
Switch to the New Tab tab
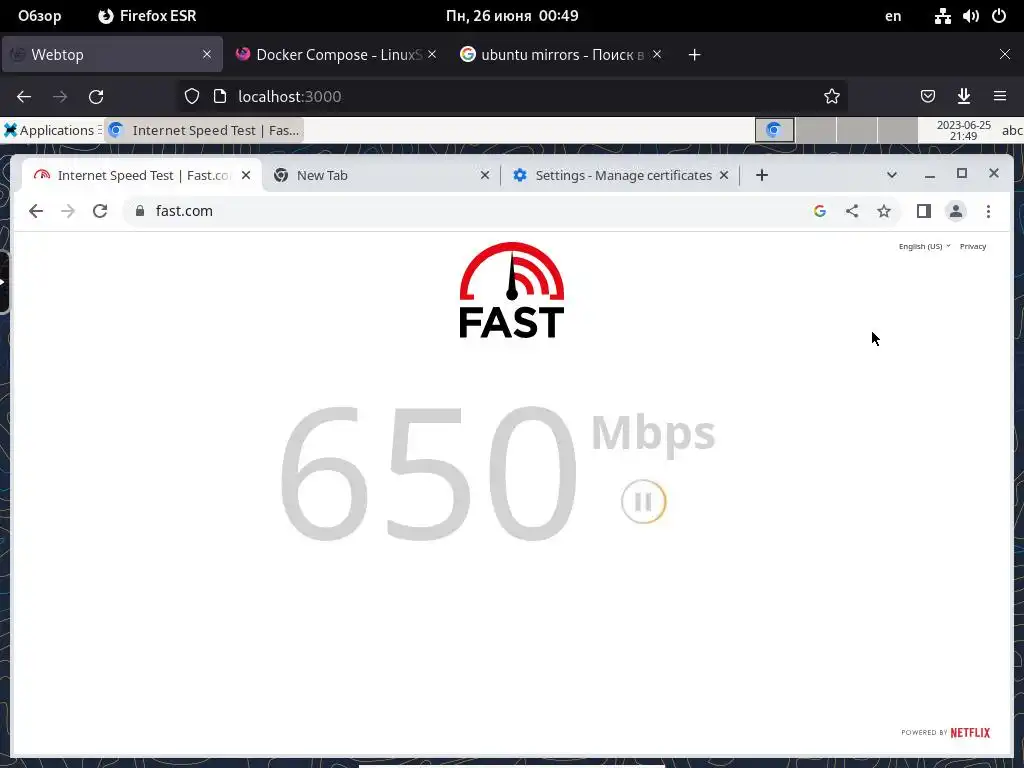click(x=381, y=175)
